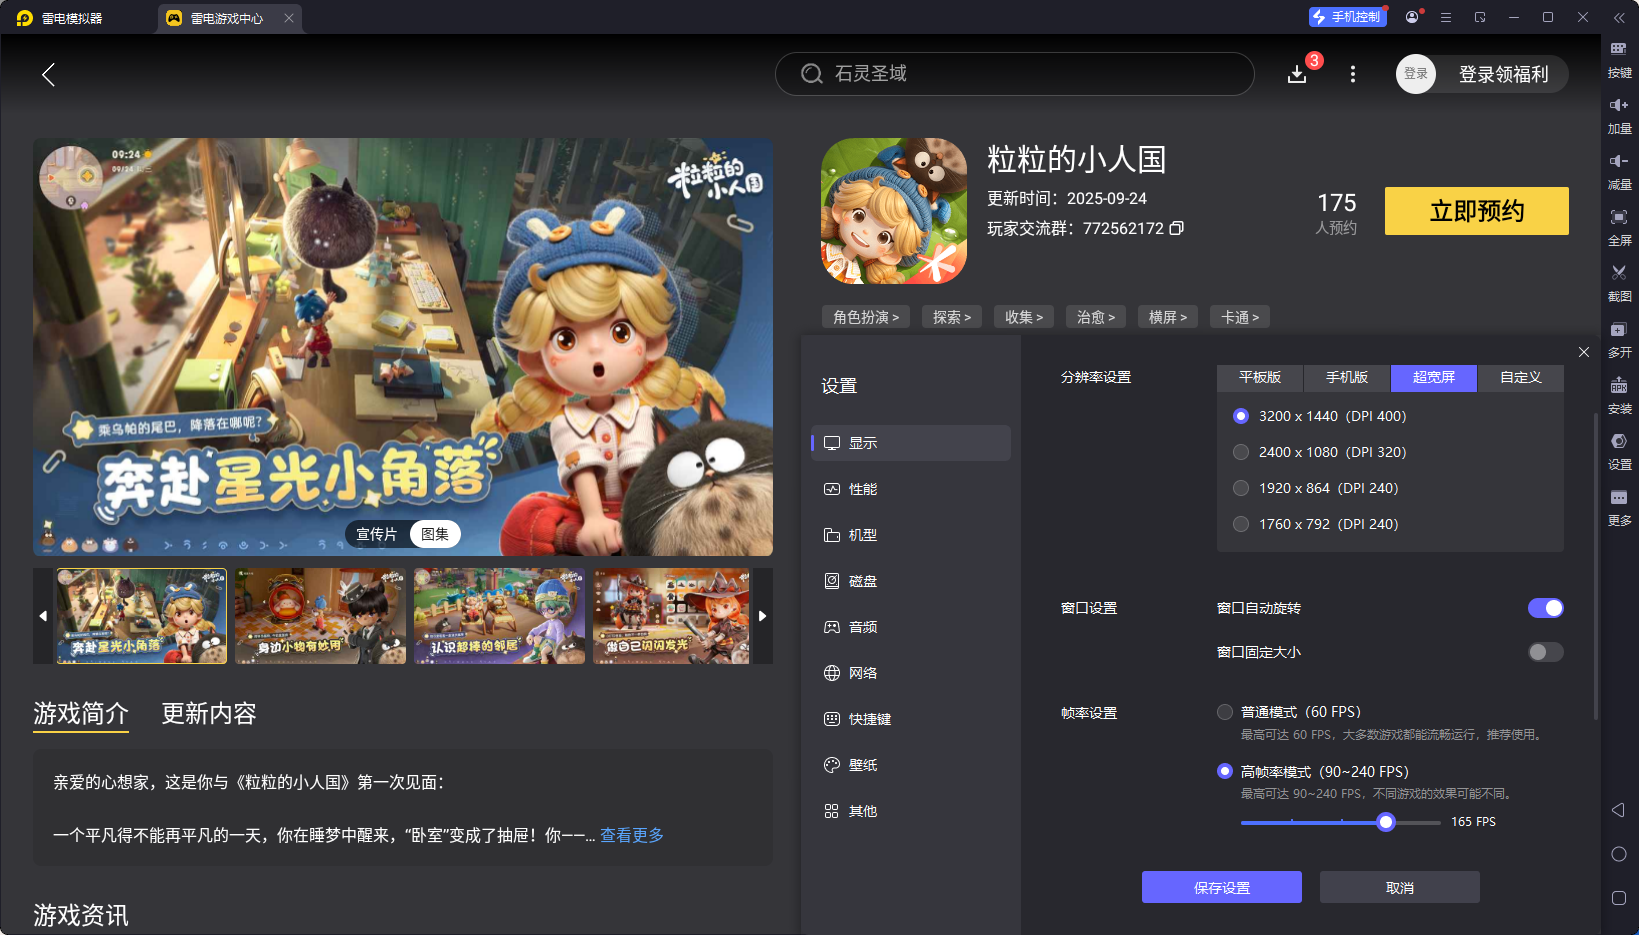
Task: Open 音频 audio settings
Action: [862, 626]
